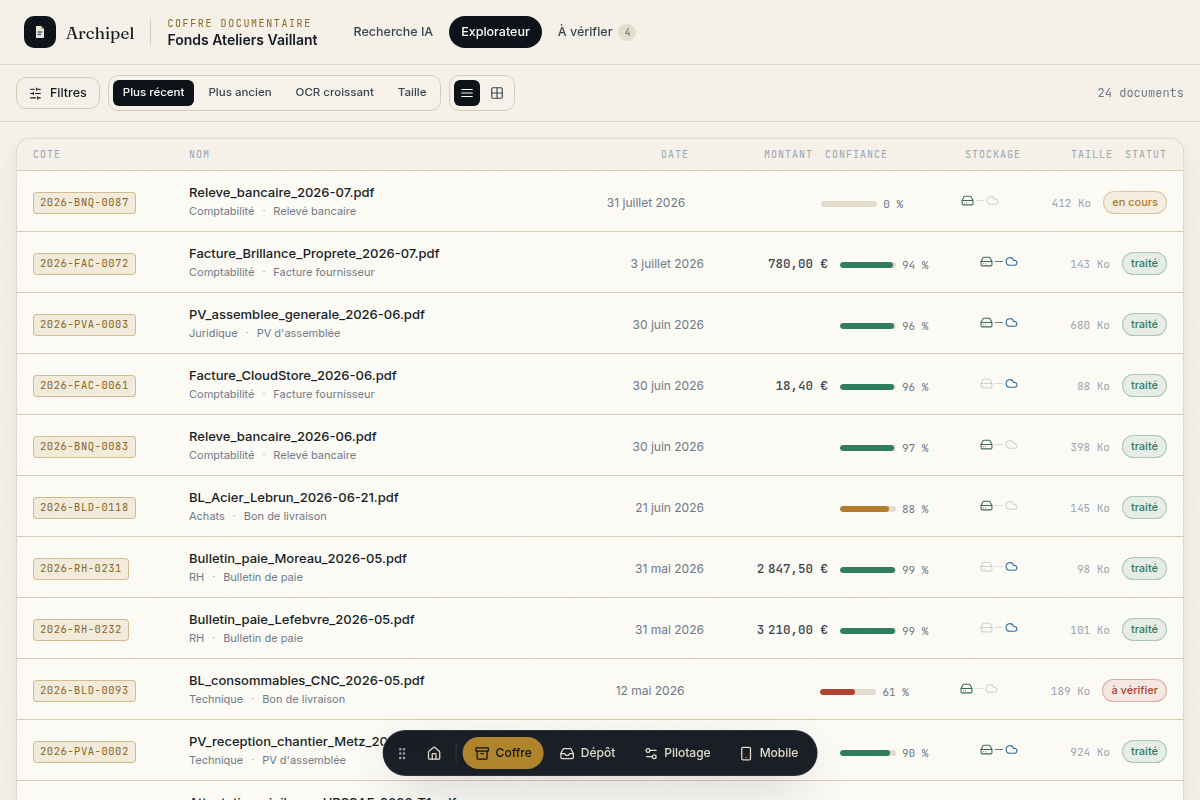
Task: Grab the dock drag handle icon
Action: tap(402, 753)
